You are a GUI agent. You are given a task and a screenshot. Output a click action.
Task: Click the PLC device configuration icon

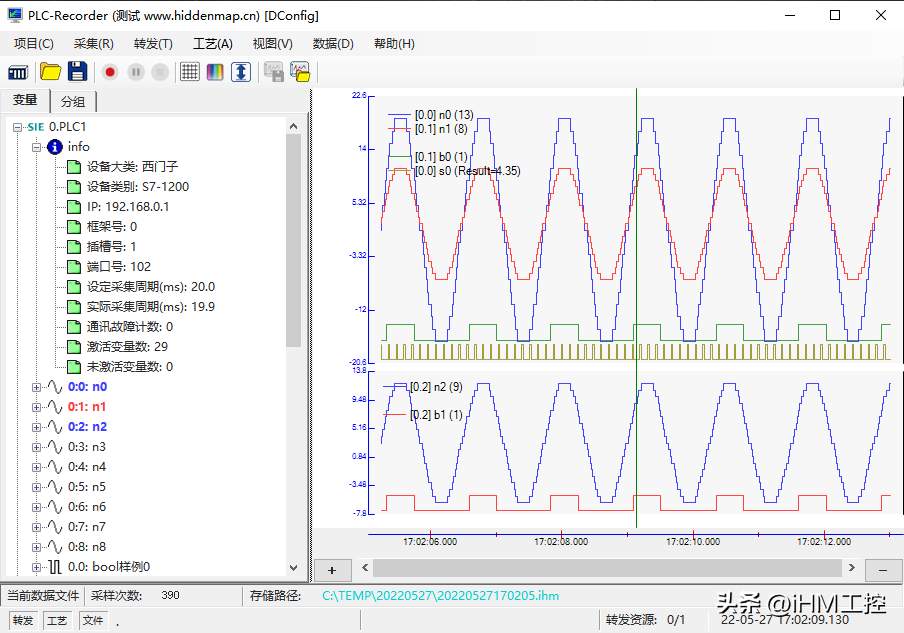tap(19, 72)
